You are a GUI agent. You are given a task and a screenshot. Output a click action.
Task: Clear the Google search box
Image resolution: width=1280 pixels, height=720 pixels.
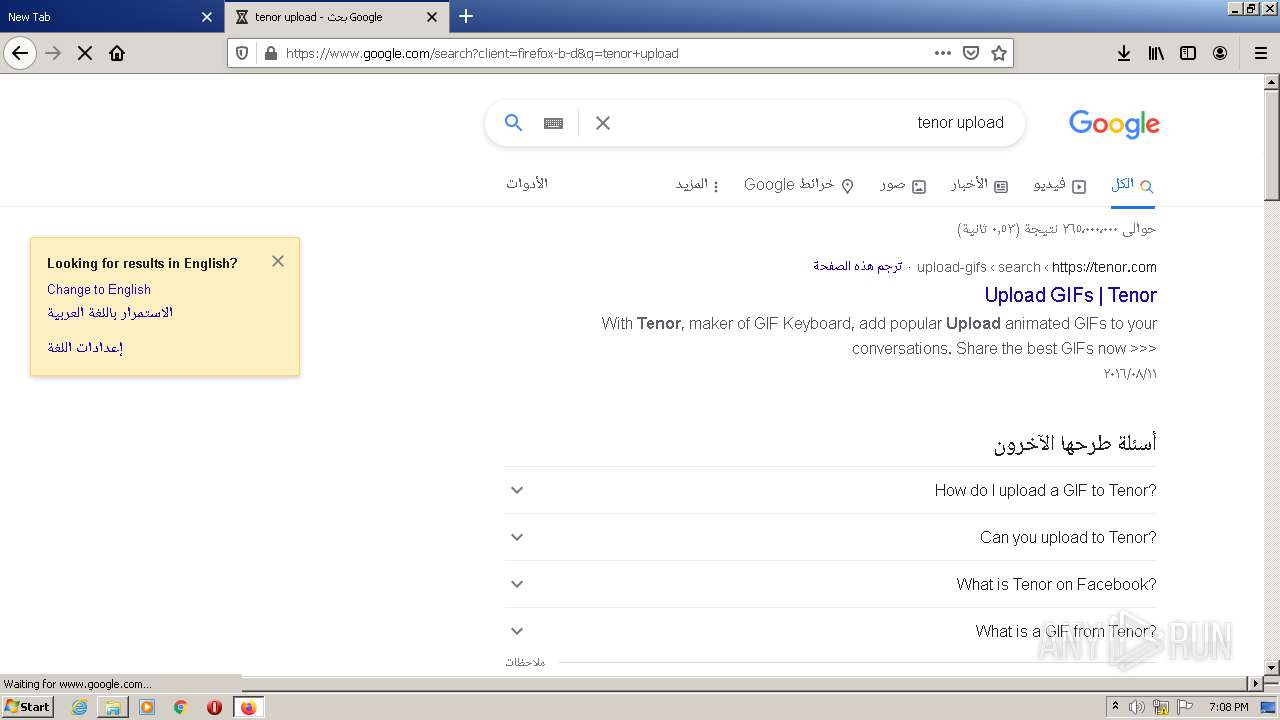(603, 123)
